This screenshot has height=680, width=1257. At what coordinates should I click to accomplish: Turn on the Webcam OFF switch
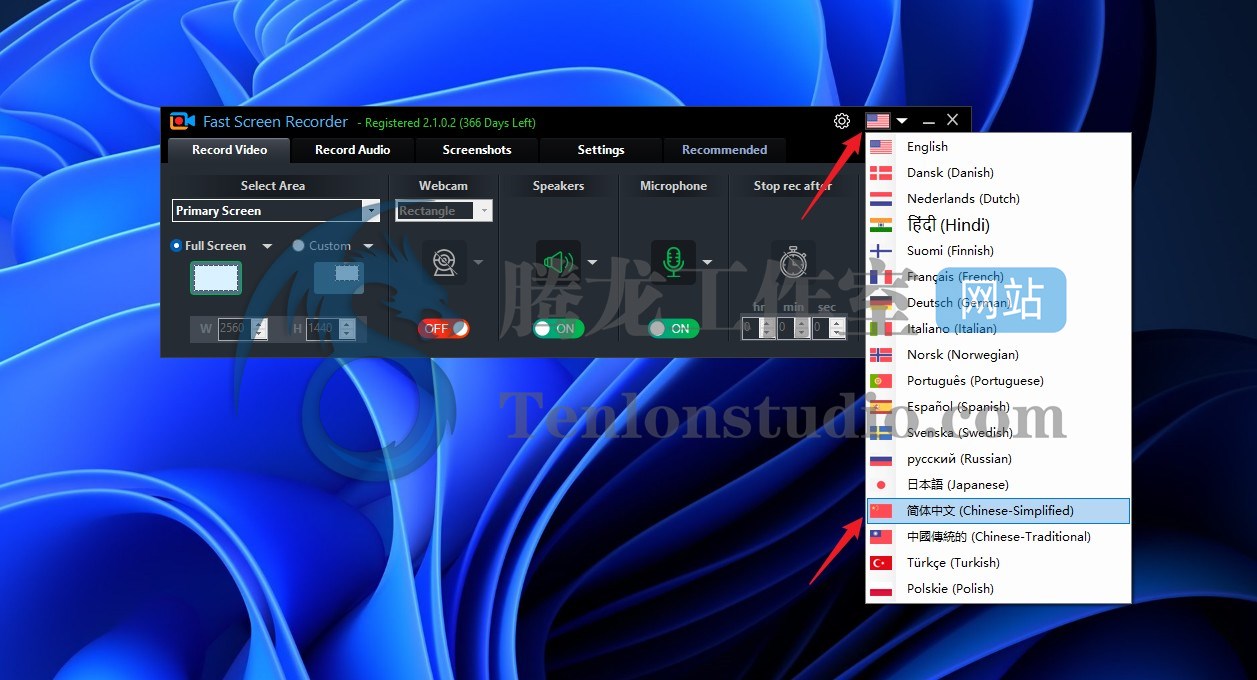pyautogui.click(x=444, y=328)
